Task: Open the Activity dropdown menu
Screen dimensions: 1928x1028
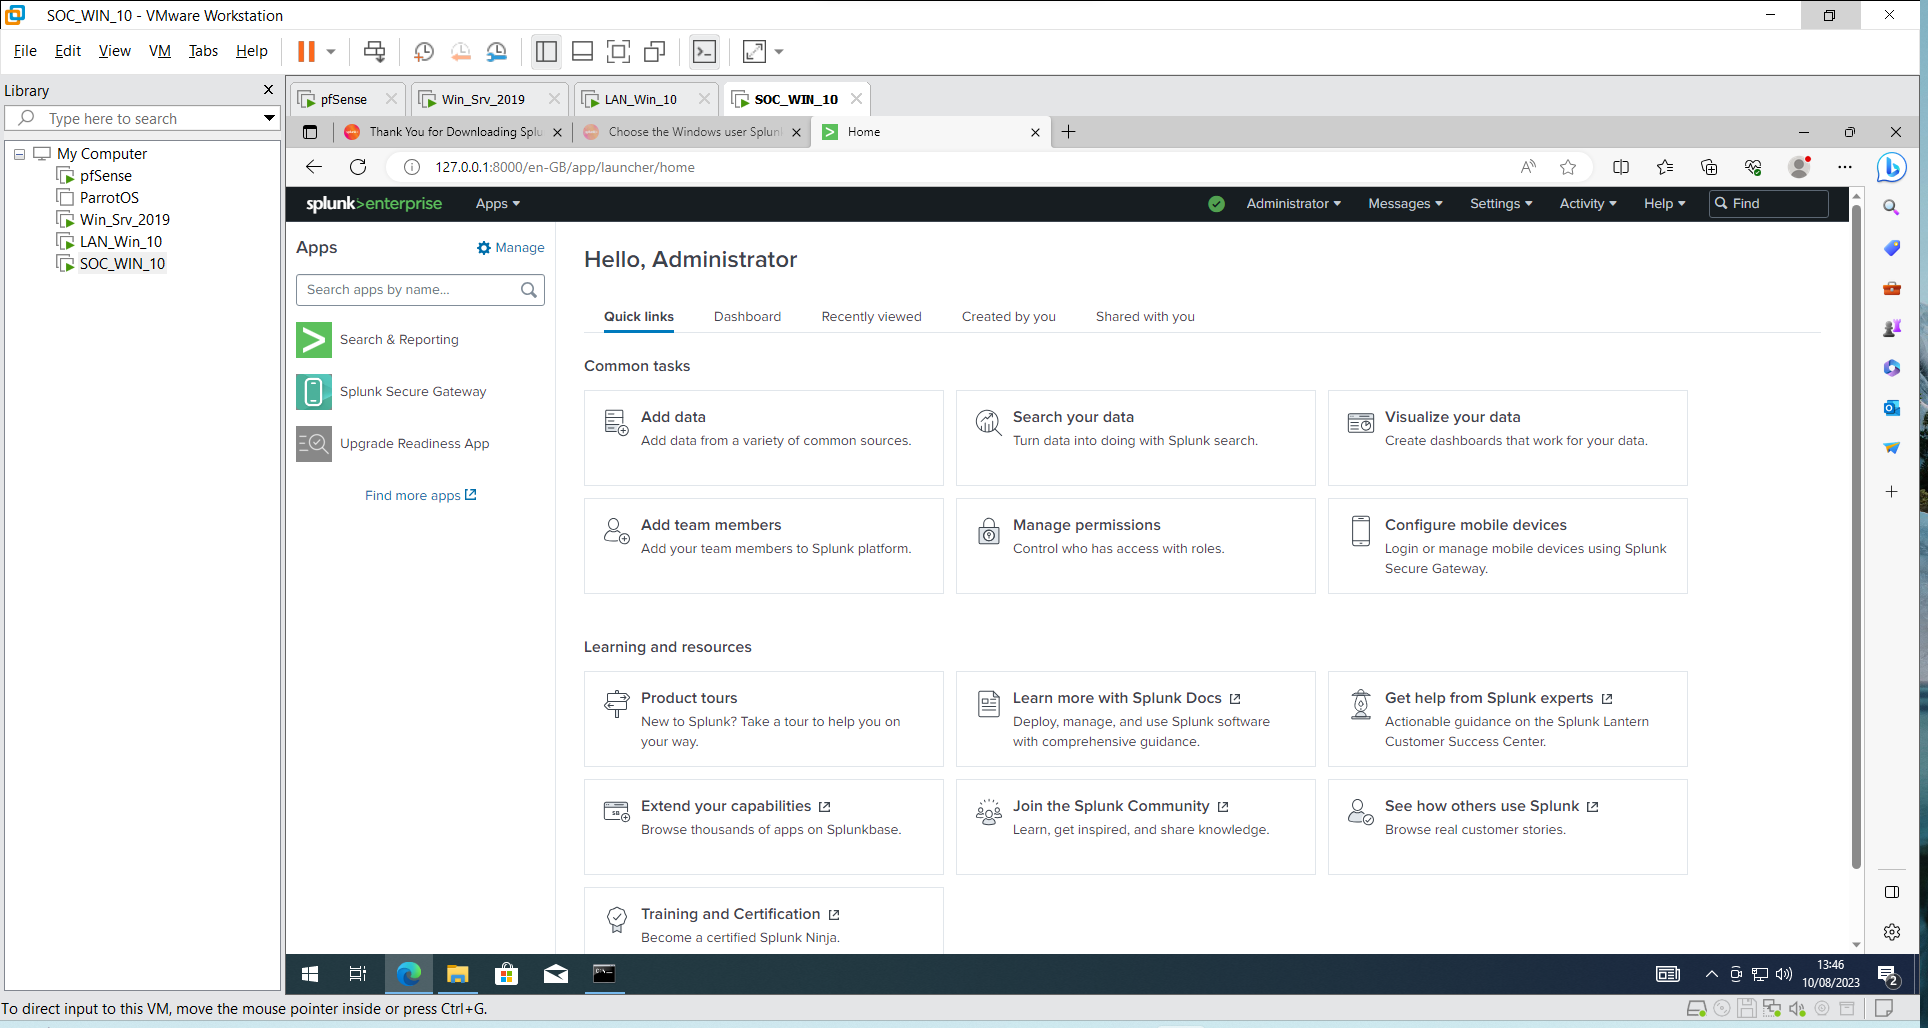Action: coord(1588,204)
